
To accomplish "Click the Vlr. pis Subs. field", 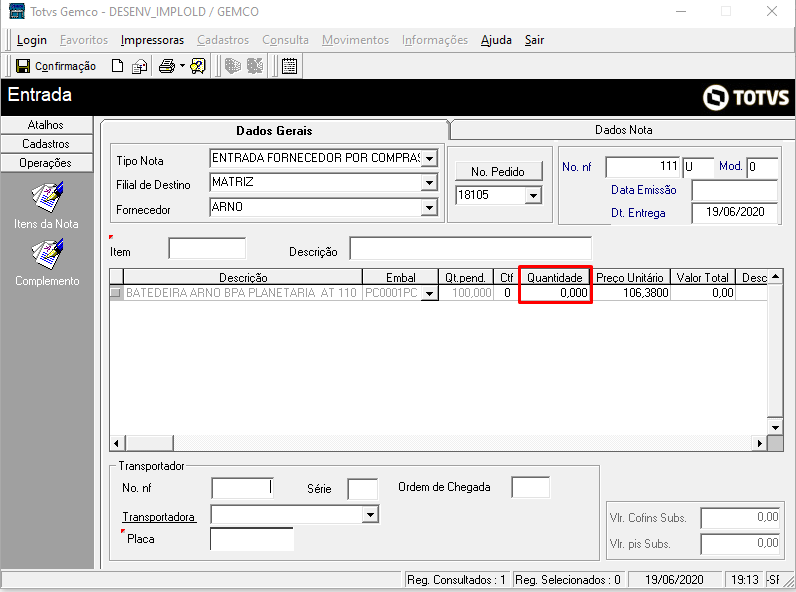I will [740, 544].
